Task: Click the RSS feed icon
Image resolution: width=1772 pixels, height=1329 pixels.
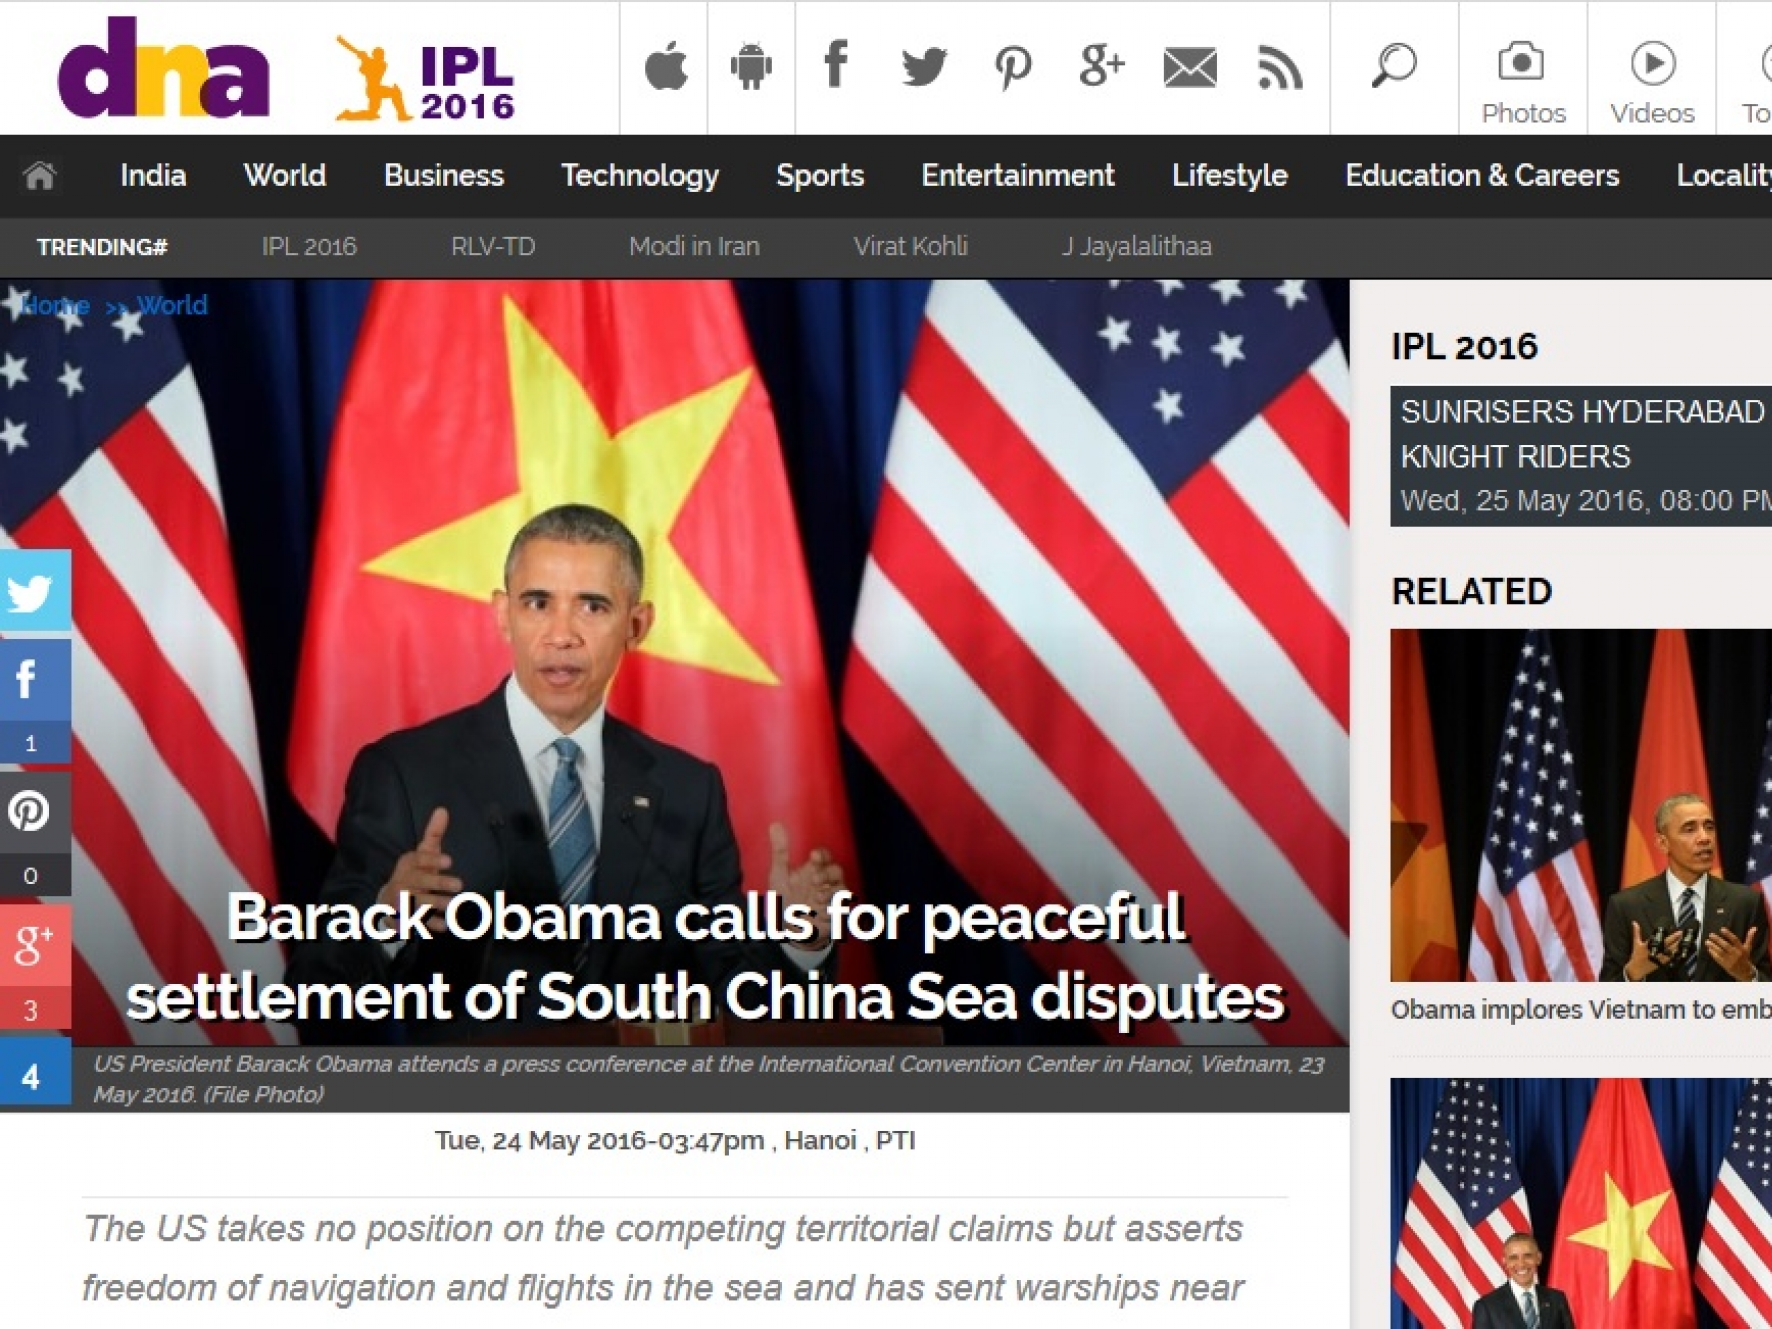Action: point(1276,66)
